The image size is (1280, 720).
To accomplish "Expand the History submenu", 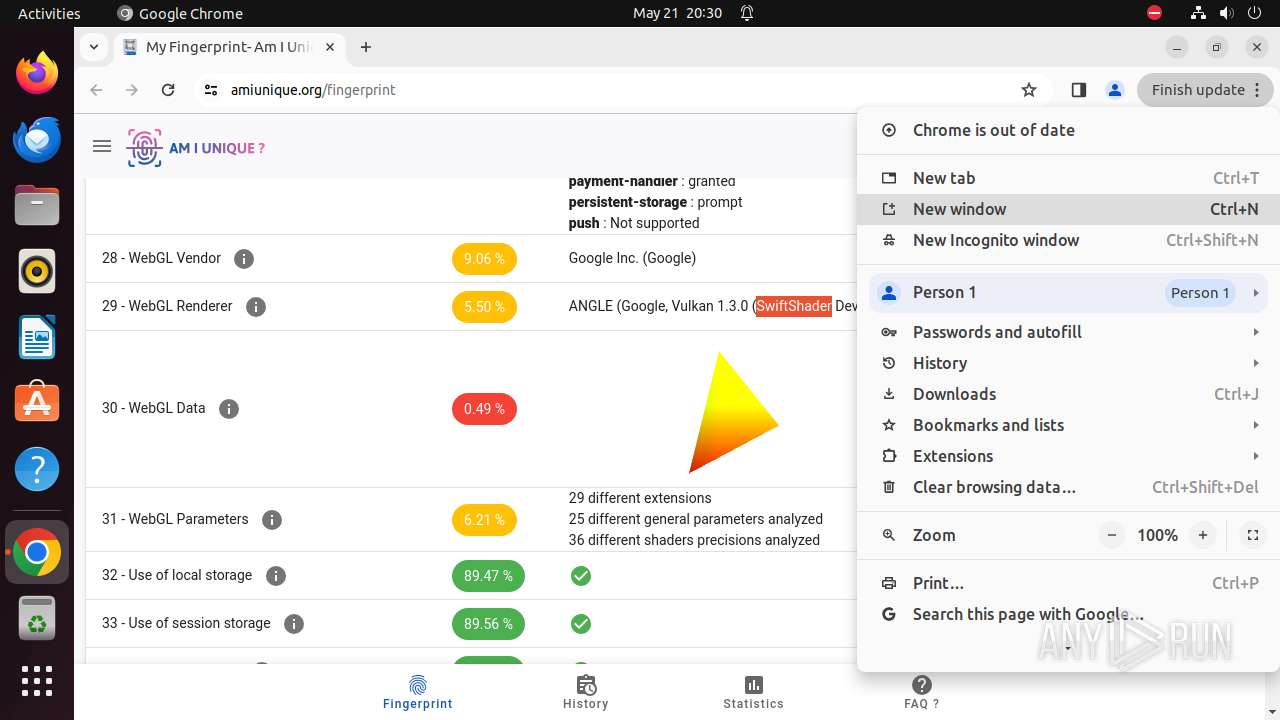I will coord(1067,363).
